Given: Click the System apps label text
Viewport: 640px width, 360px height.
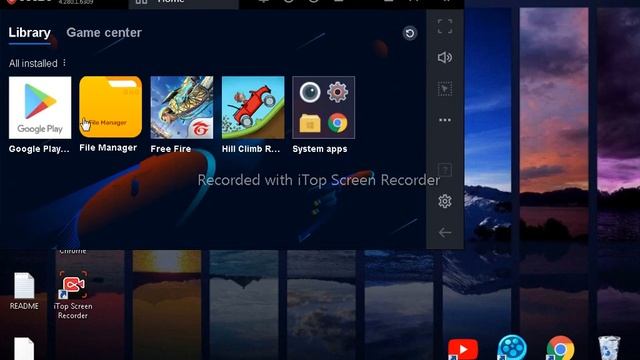Looking at the screenshot, I should [320, 149].
